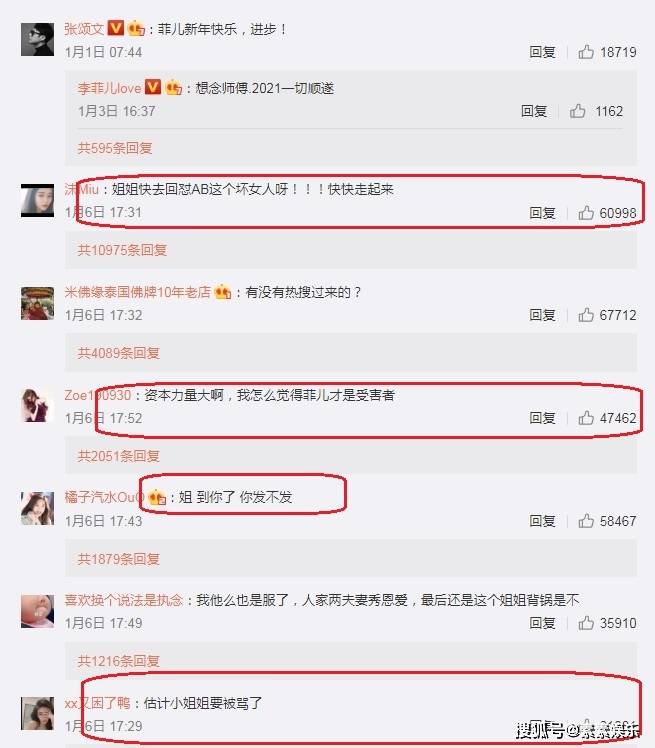Click thumbs-up on comment with 60998 likes
The image size is (655, 748).
coord(586,212)
